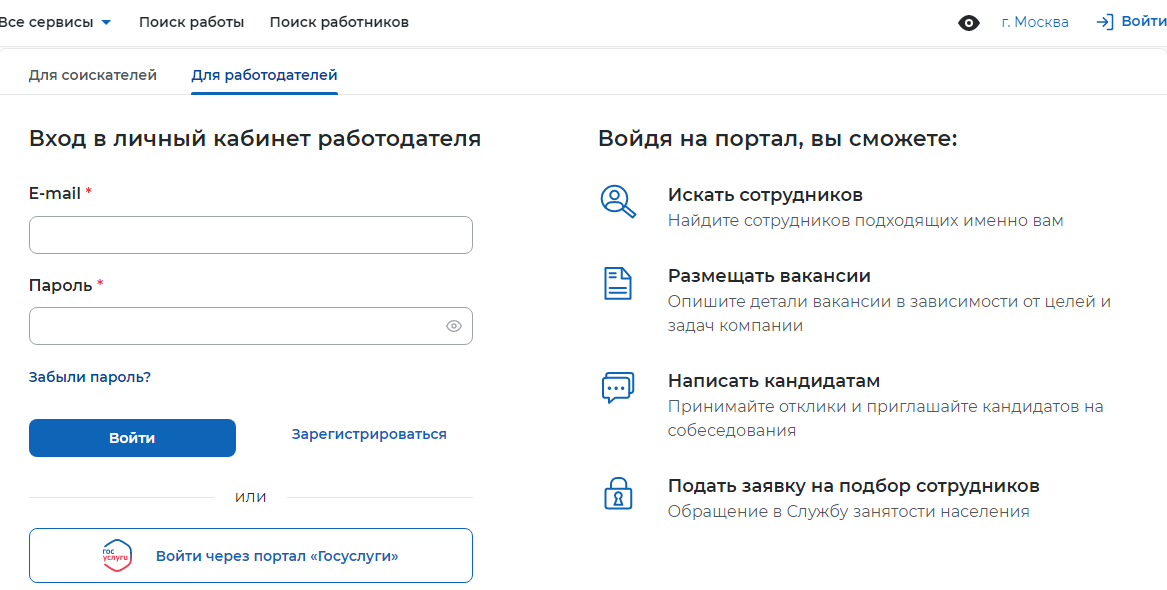Open Поиск работы menu item
Viewport: 1167px width, 590px height.
191,22
